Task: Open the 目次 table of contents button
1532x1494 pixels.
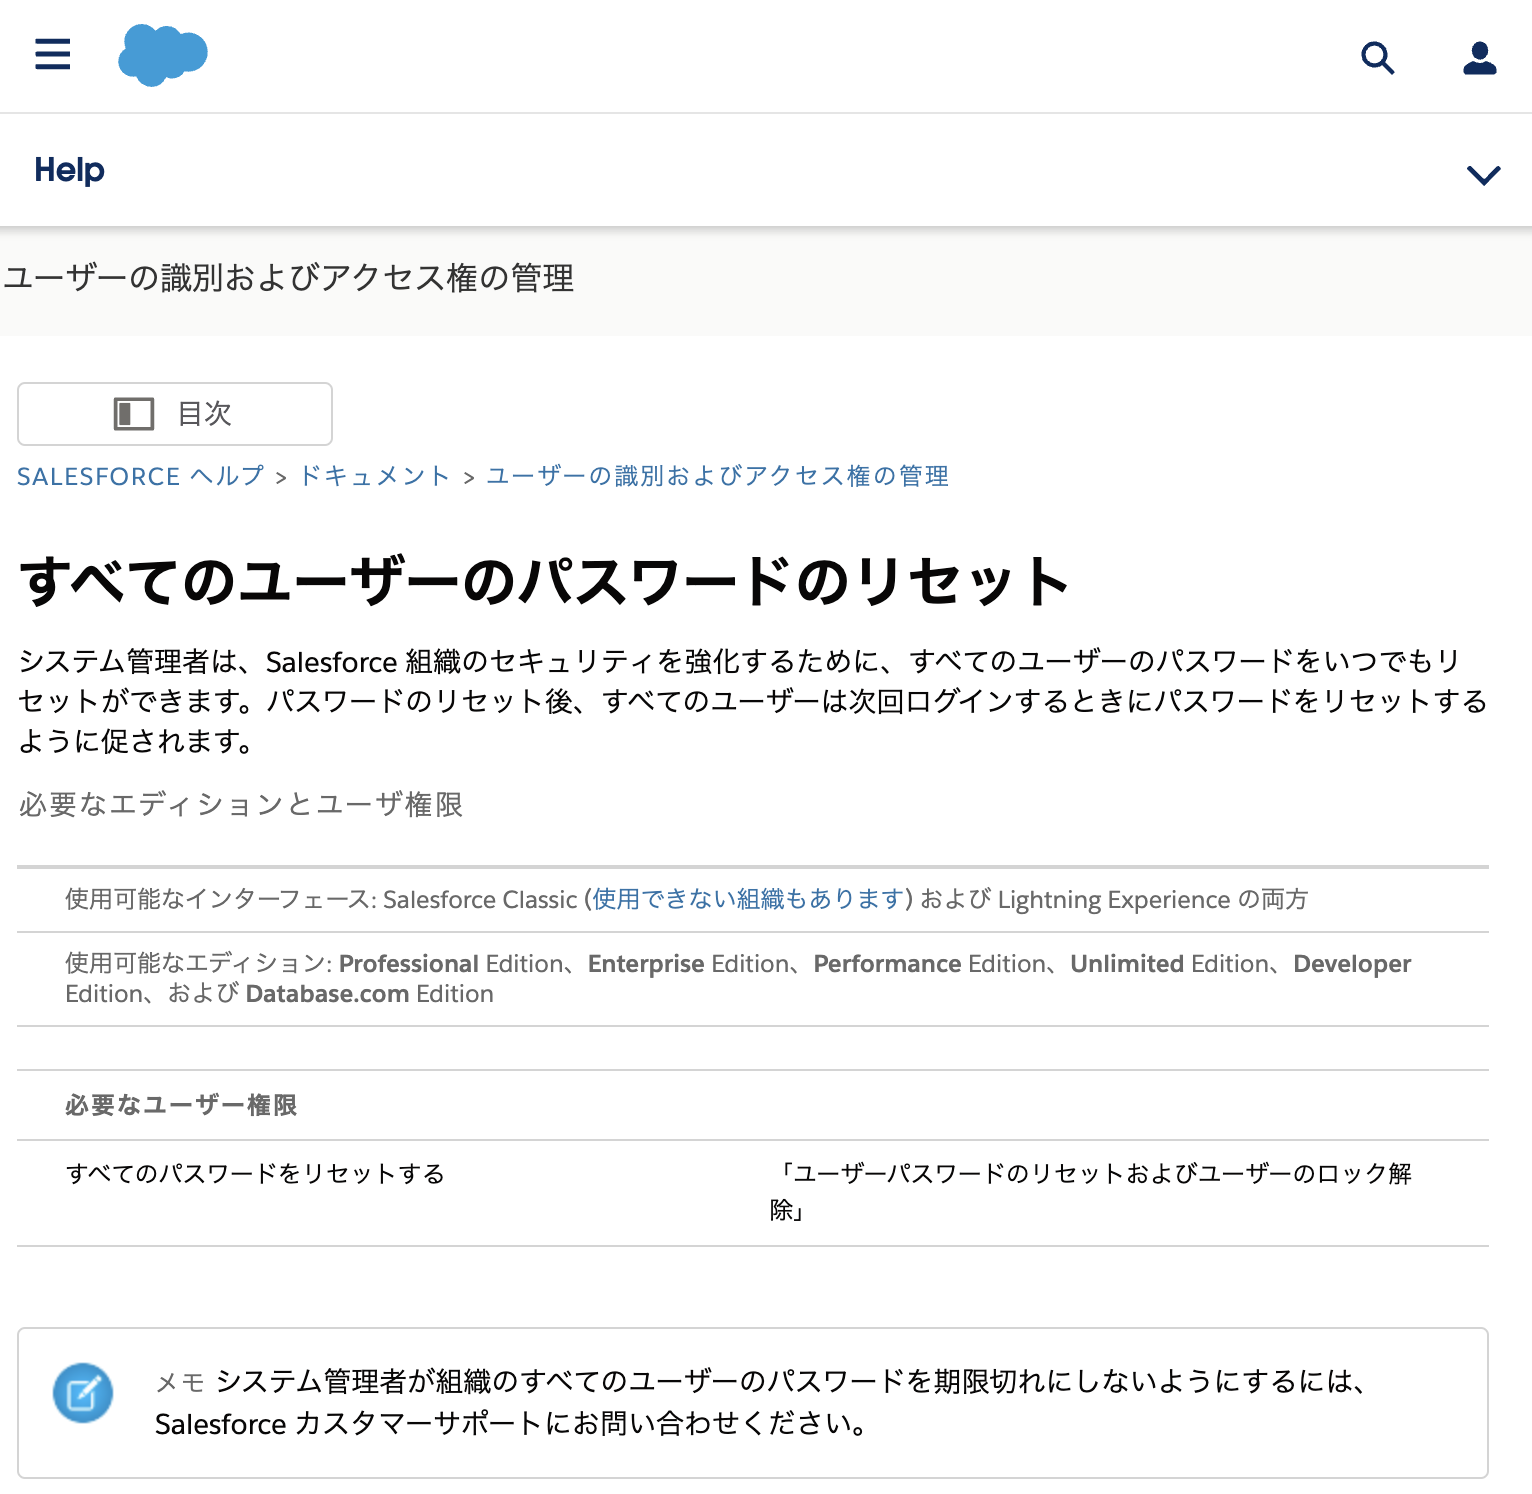Action: click(175, 414)
